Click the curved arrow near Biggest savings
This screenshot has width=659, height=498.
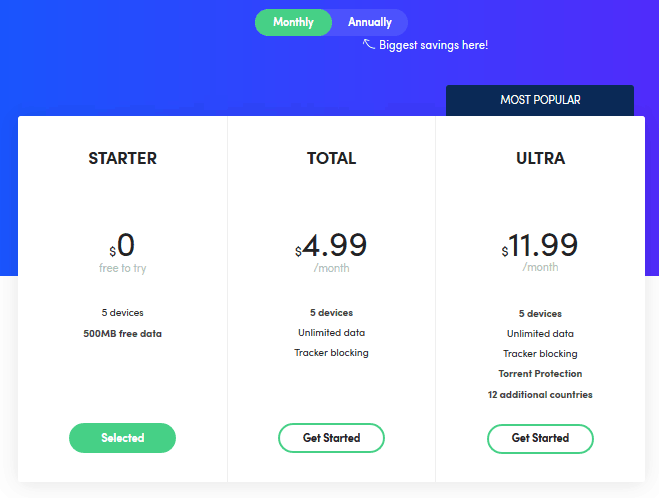tap(369, 44)
